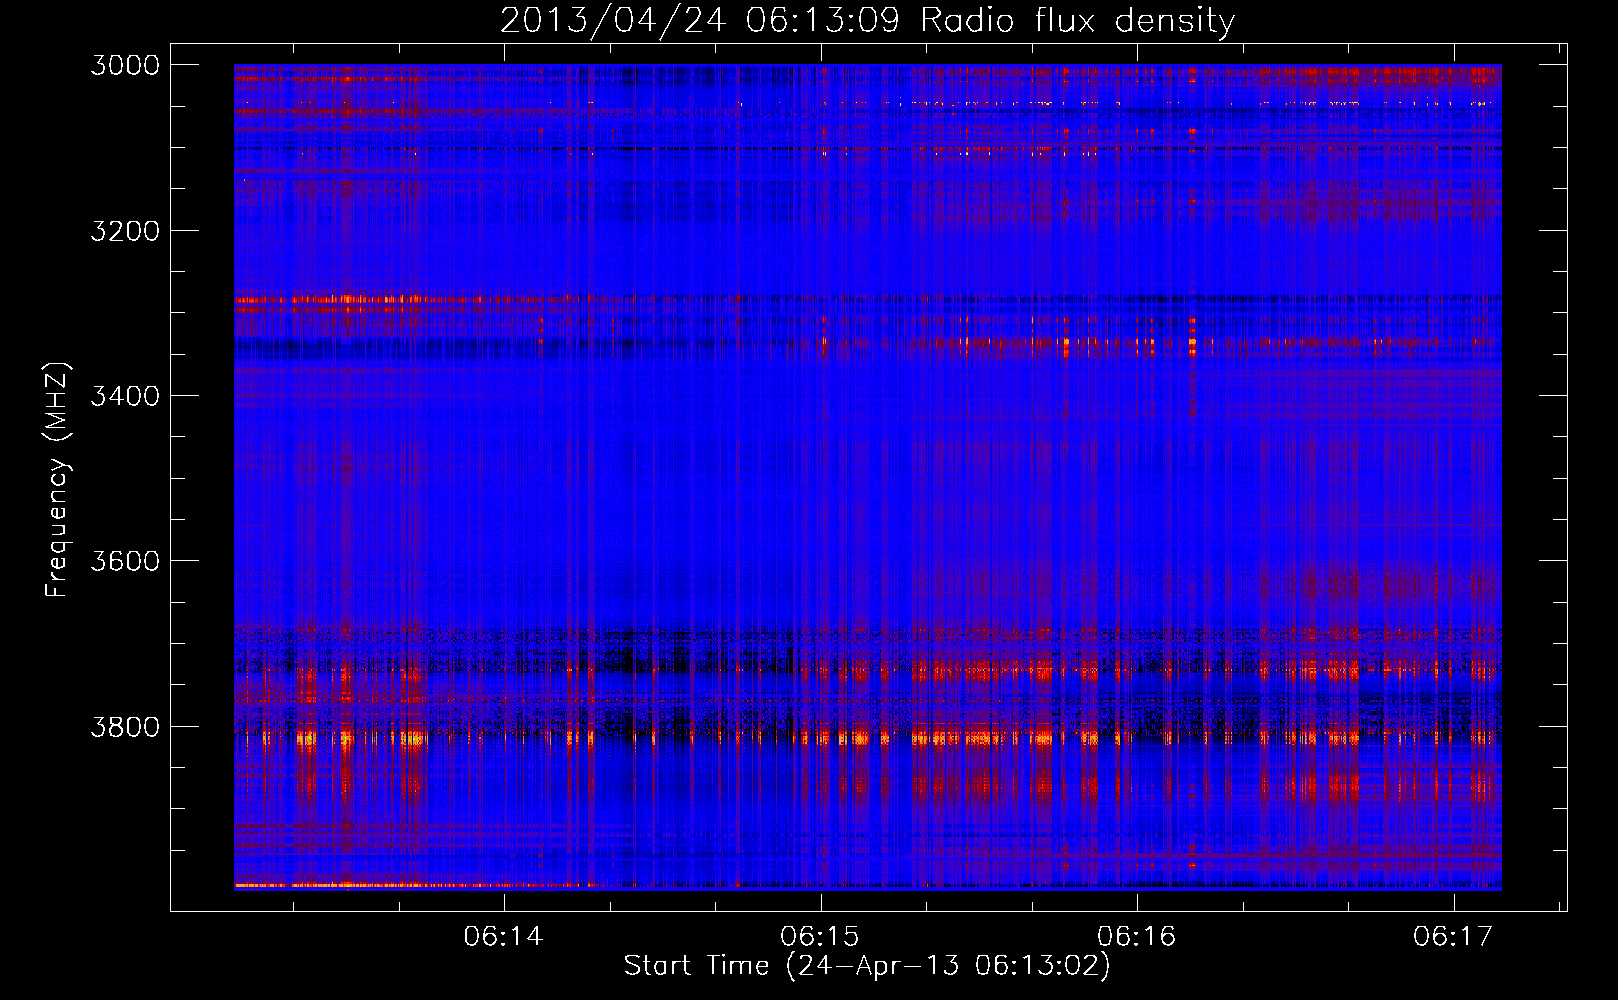This screenshot has width=1618, height=1000.
Task: Click the 06:15 time axis label
Action: [820, 936]
